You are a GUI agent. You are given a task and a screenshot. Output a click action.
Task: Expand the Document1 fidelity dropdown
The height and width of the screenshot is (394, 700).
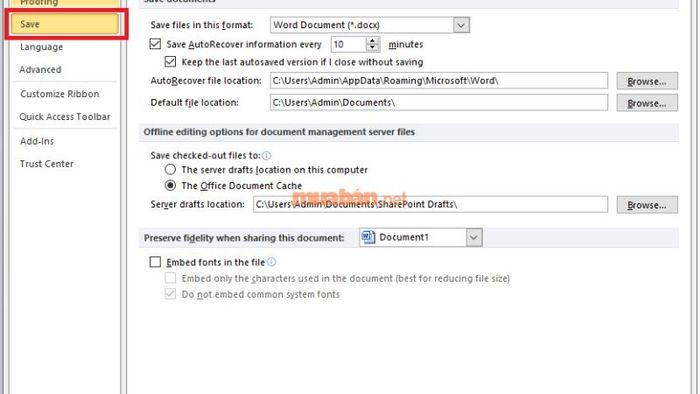474,237
